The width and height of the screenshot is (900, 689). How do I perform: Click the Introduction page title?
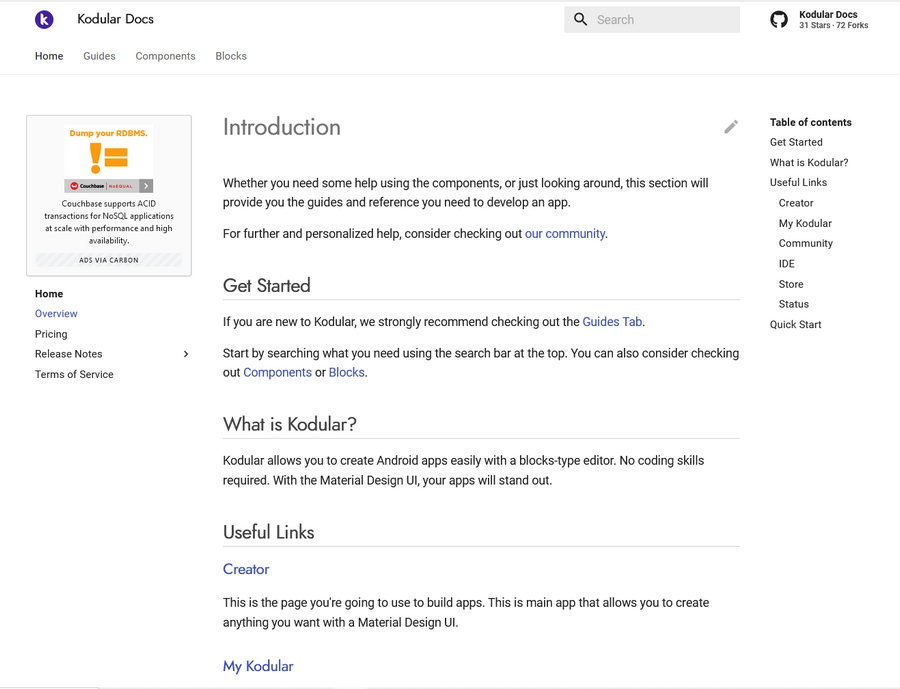[x=282, y=127]
